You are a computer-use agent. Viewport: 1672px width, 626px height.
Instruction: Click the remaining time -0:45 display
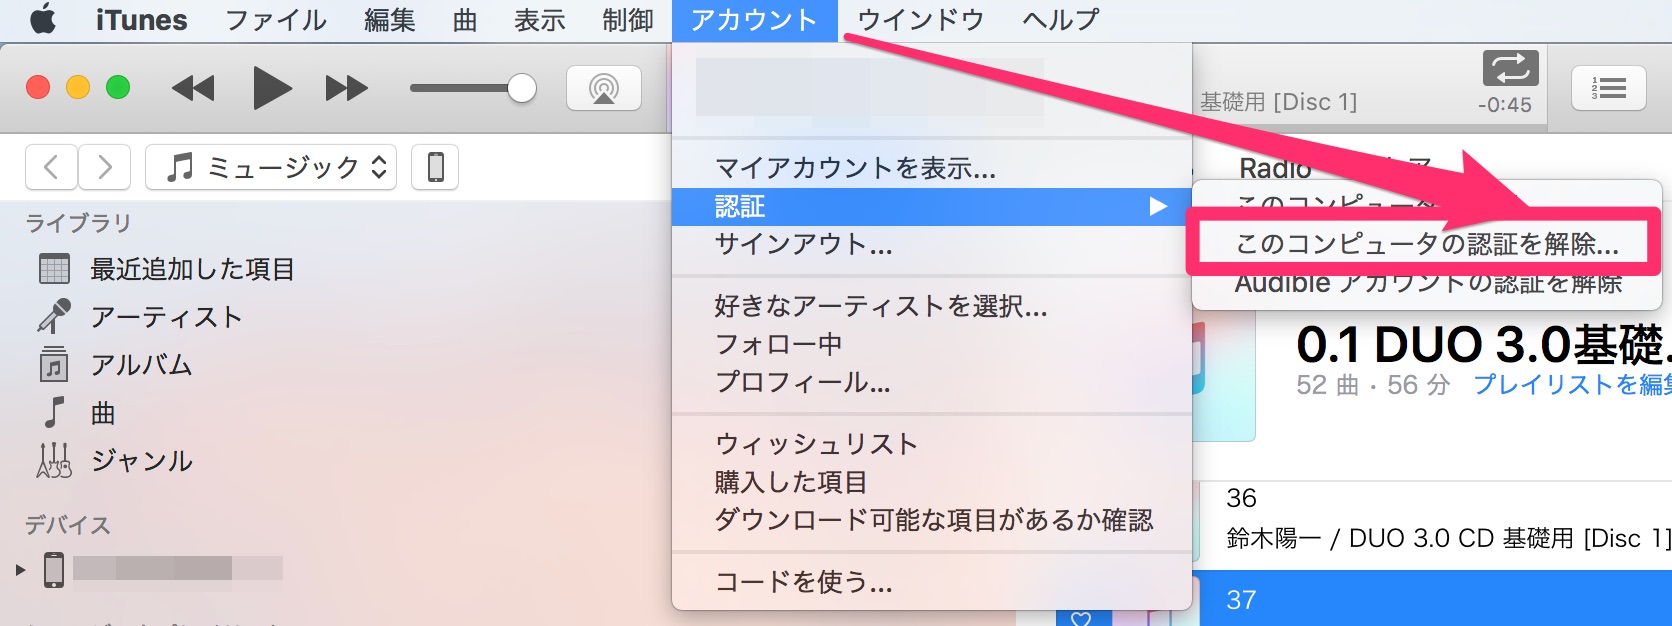[x=1505, y=105]
